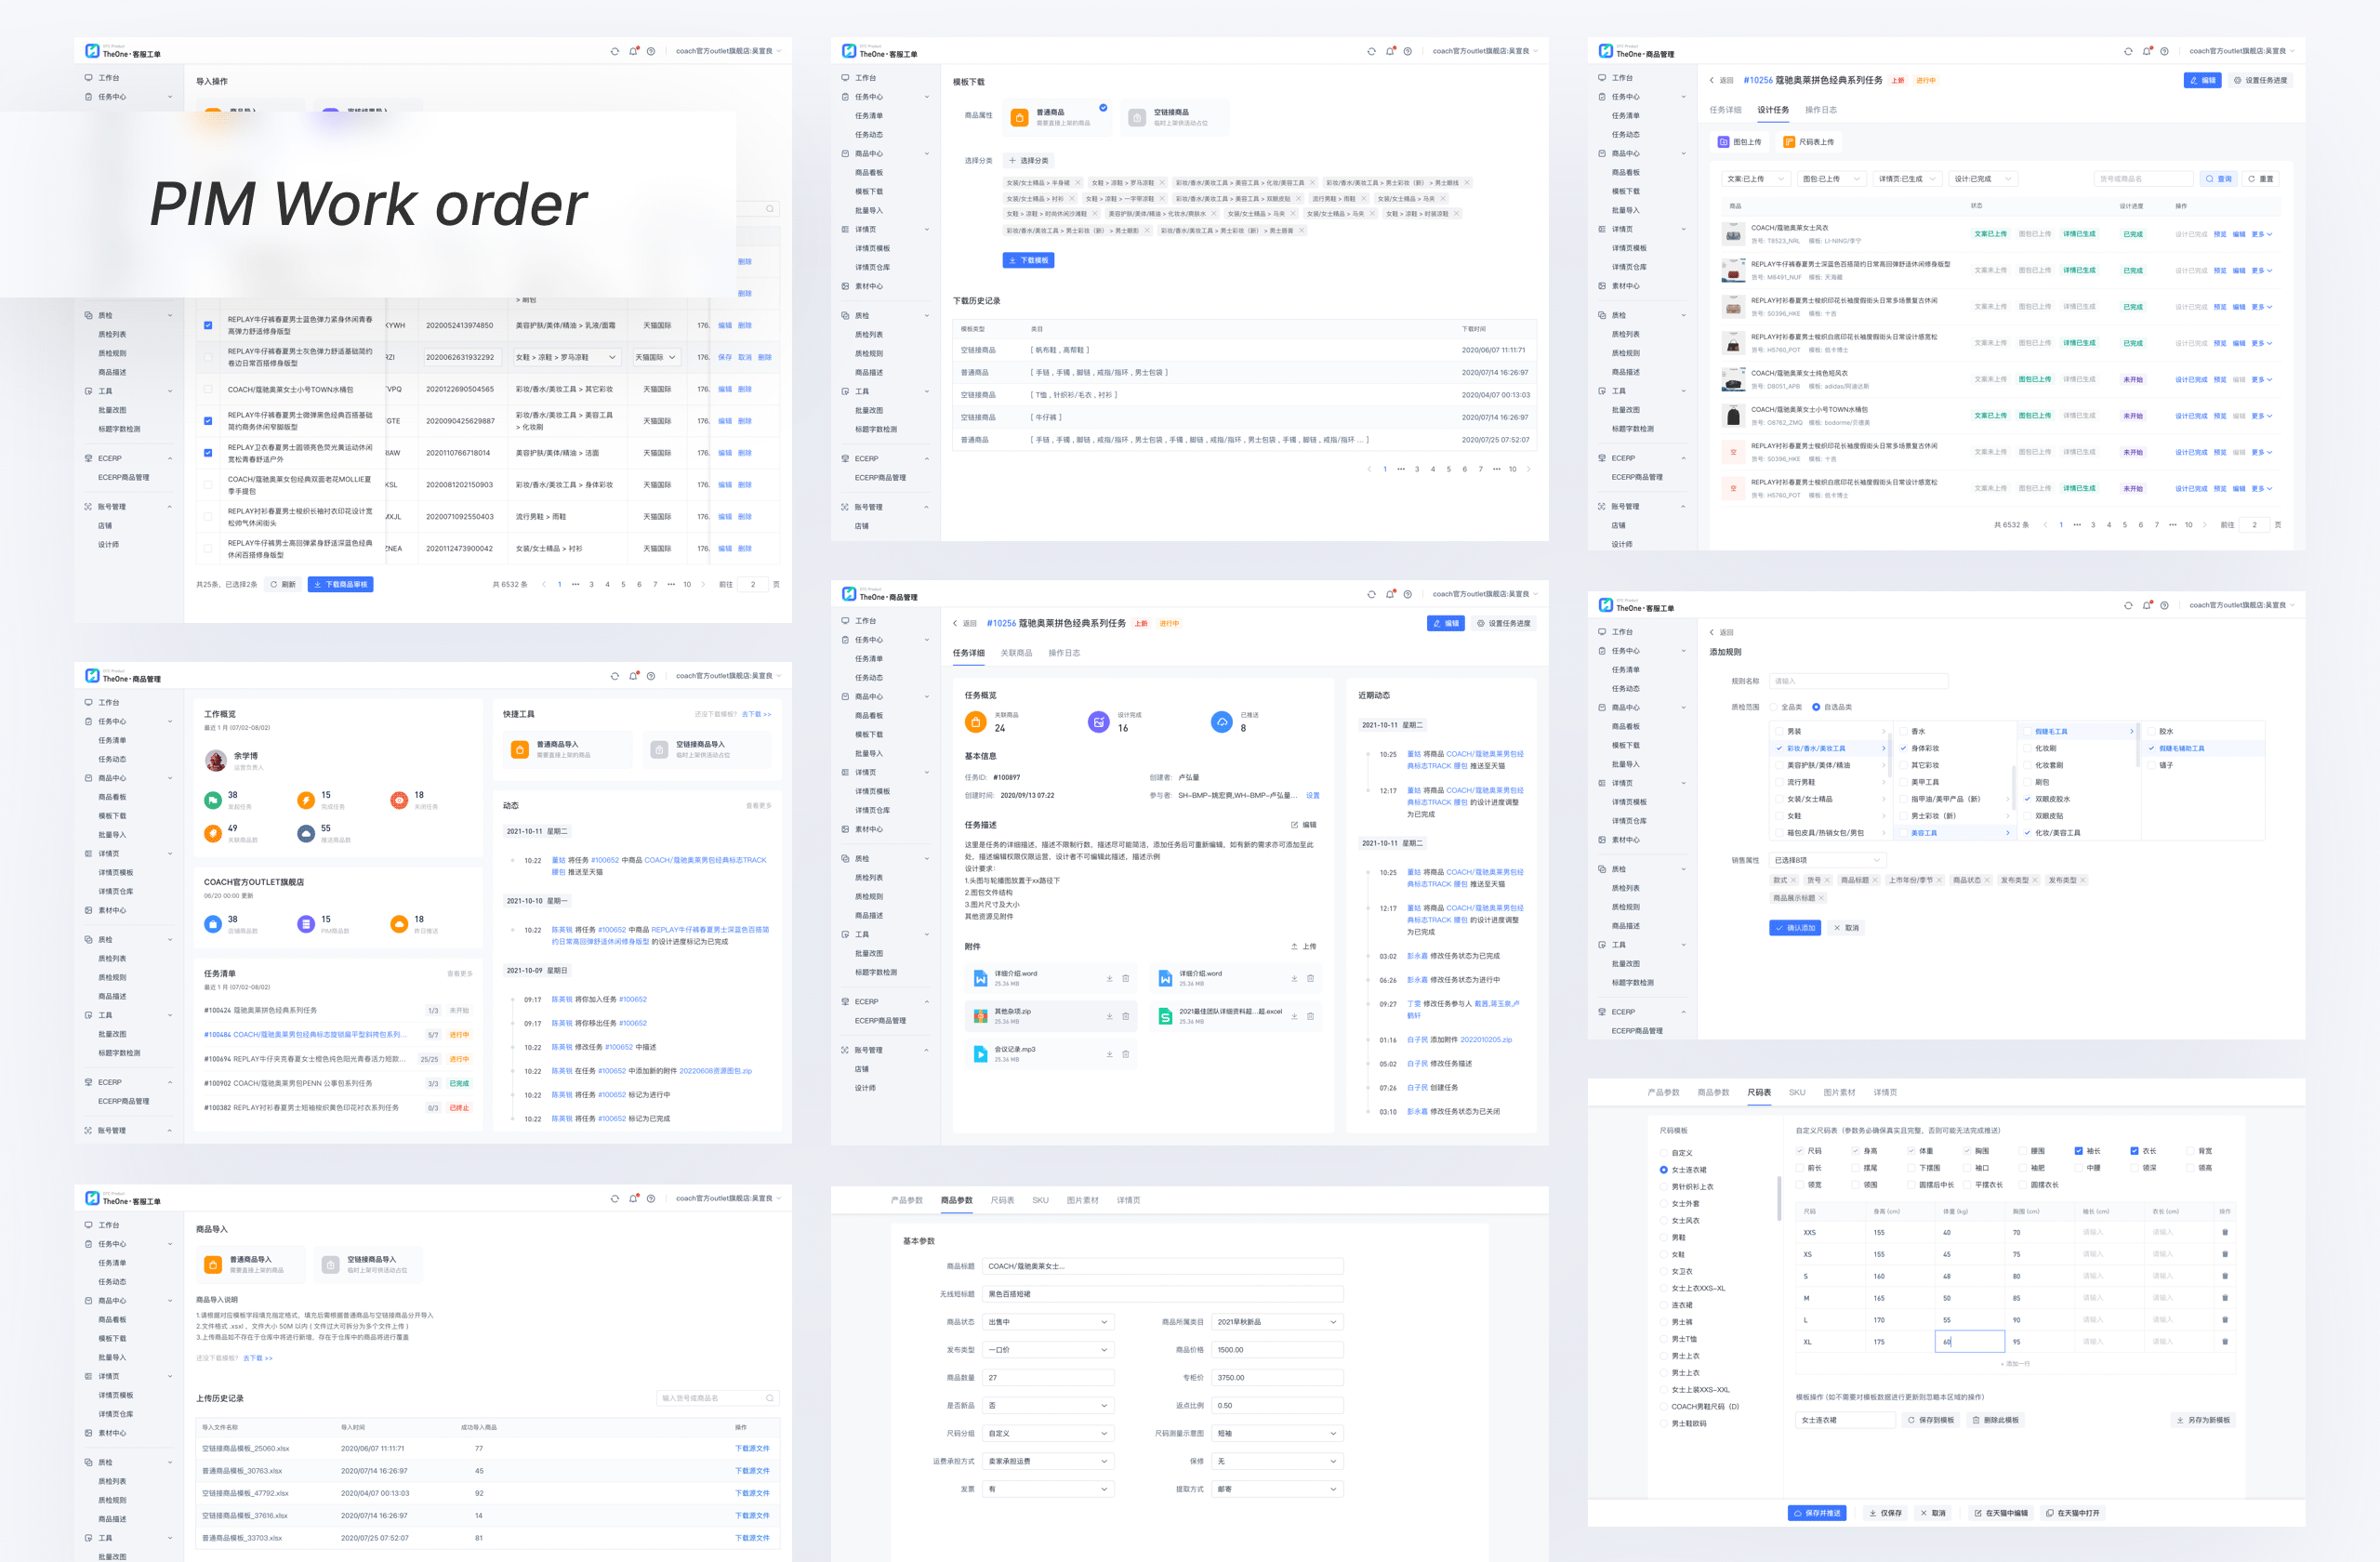Delete the 会议记录.mp3 attachment
The height and width of the screenshot is (1562, 2380).
[x=1125, y=1054]
